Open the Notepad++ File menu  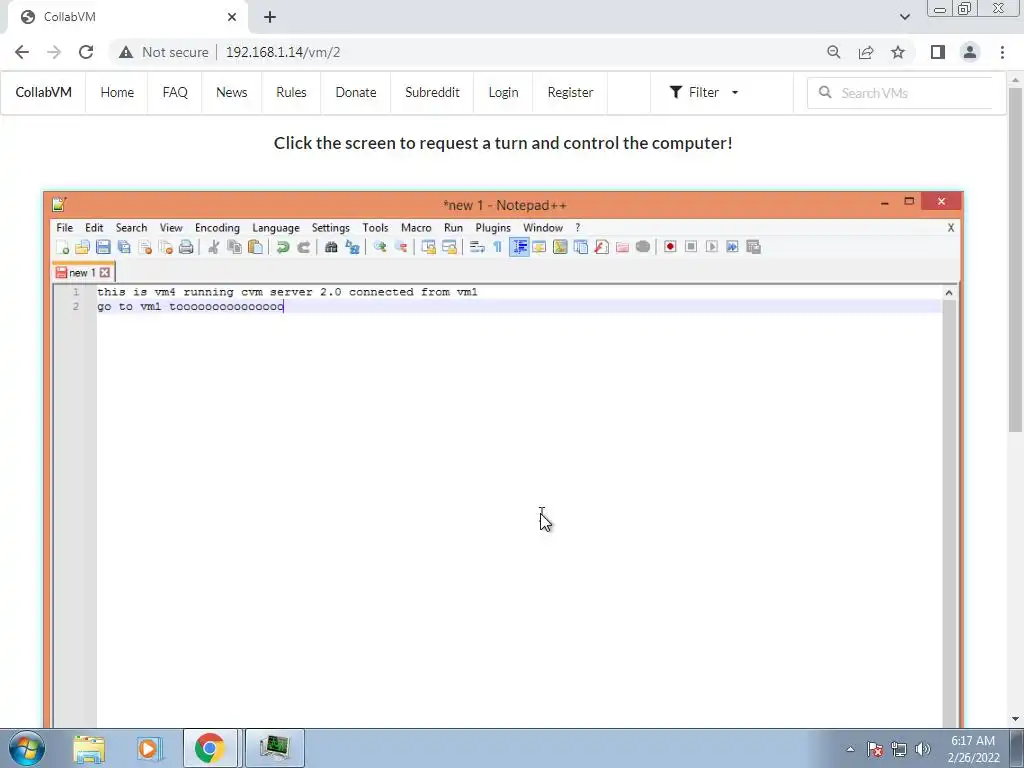click(65, 228)
